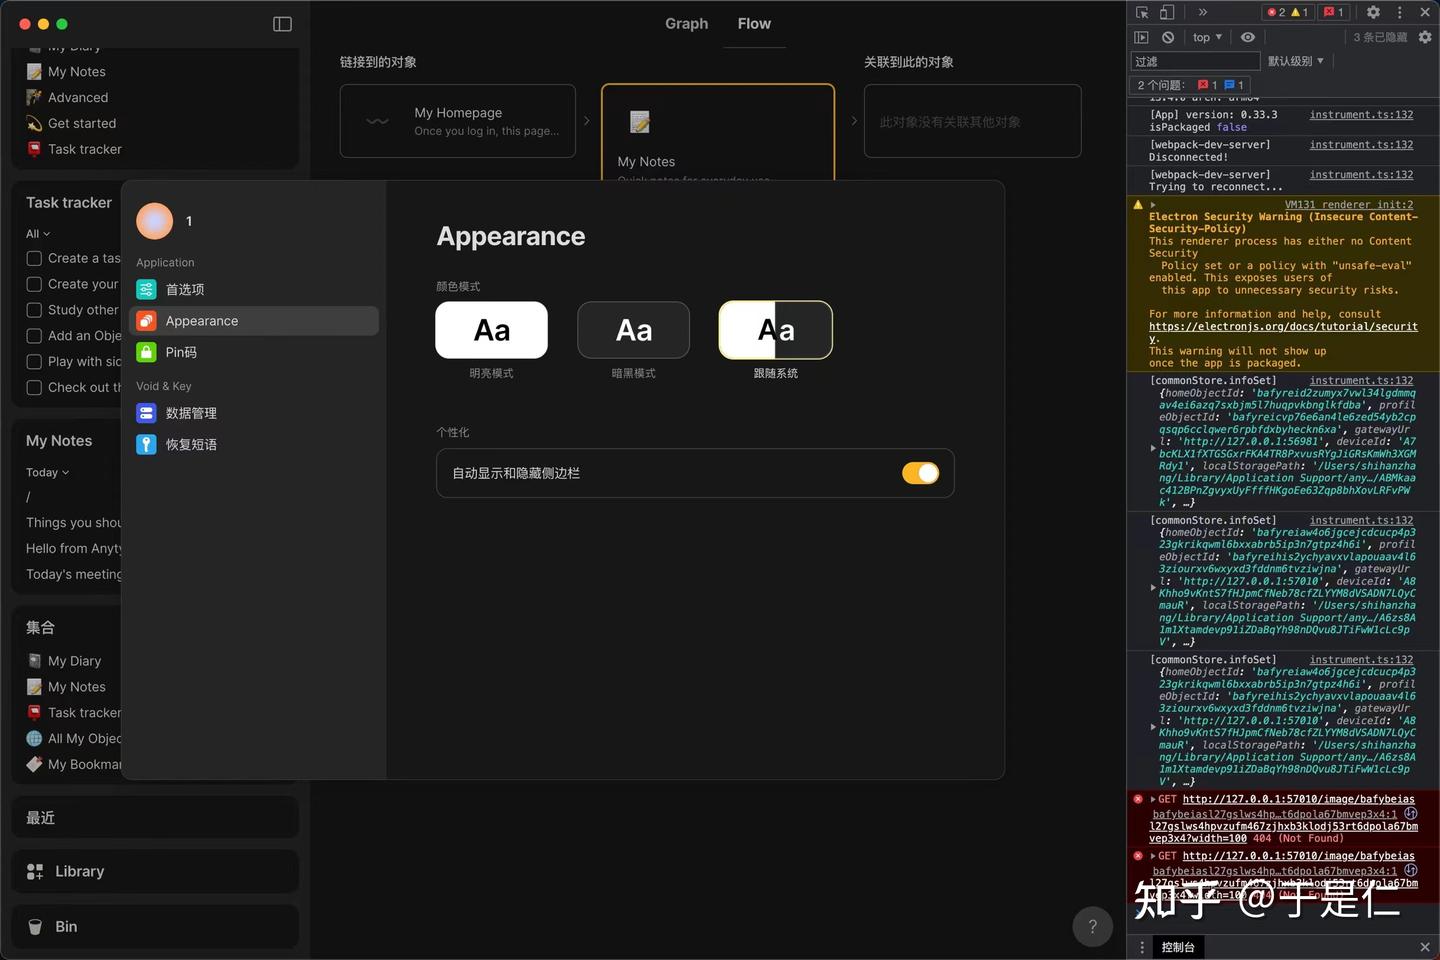
Task: Expand the Electron Security Warning triangle
Action: click(1152, 205)
